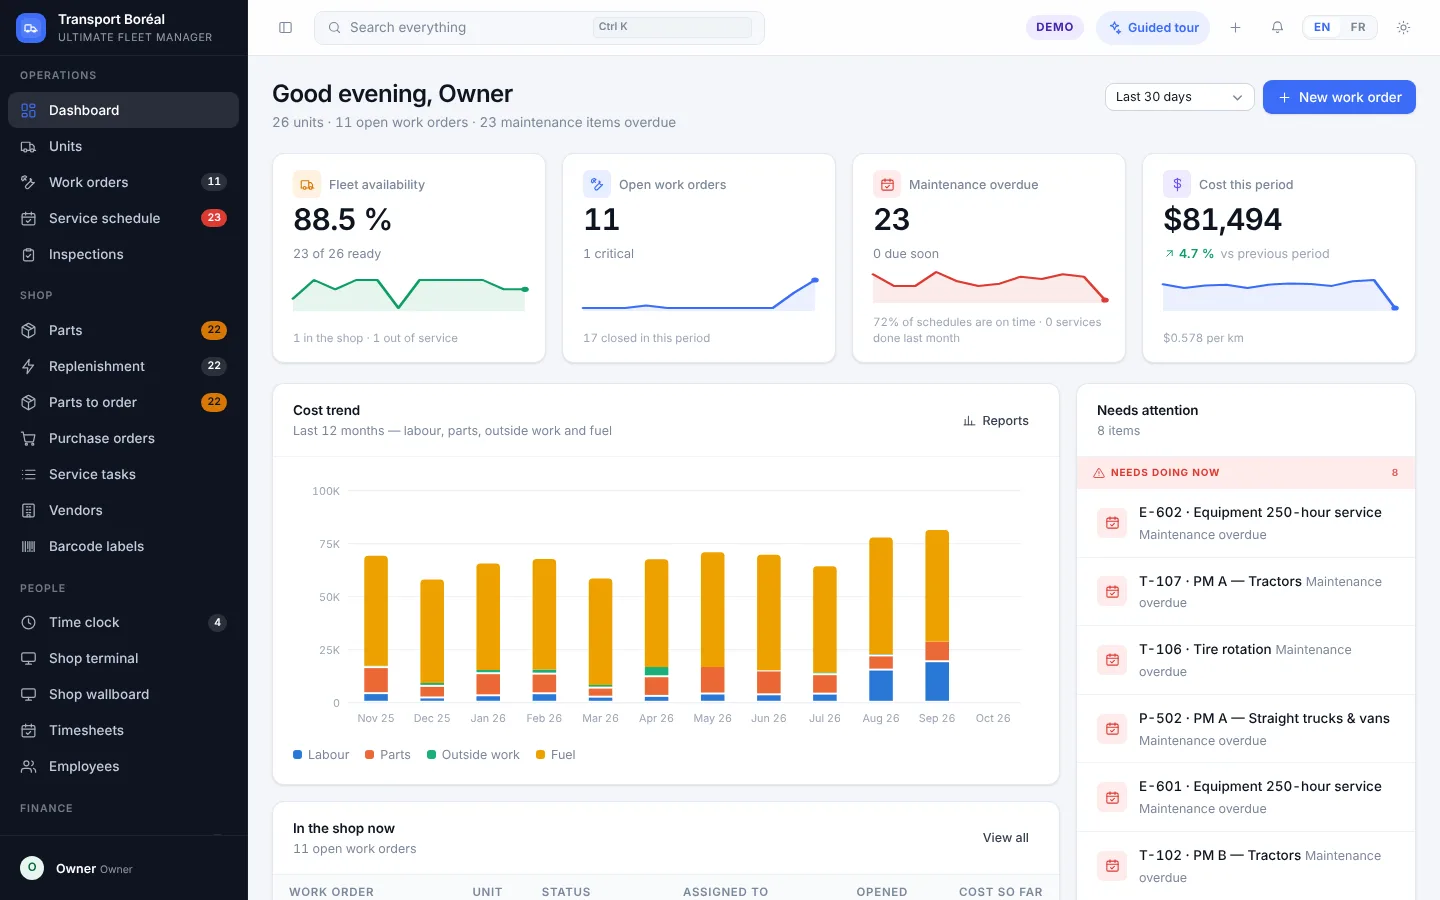Image resolution: width=1440 pixels, height=900 pixels.
Task: Open Dashboard in the sidebar
Action: 123,110
